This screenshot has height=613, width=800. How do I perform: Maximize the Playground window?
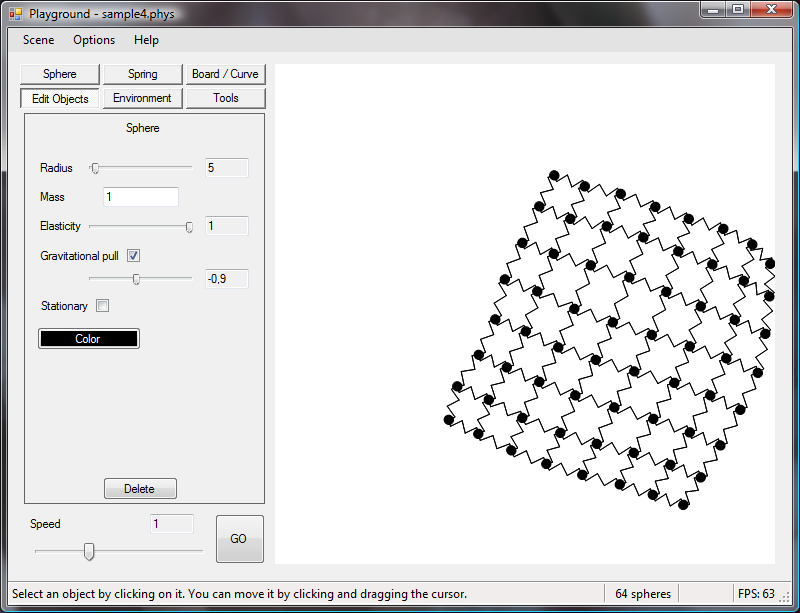[x=738, y=9]
